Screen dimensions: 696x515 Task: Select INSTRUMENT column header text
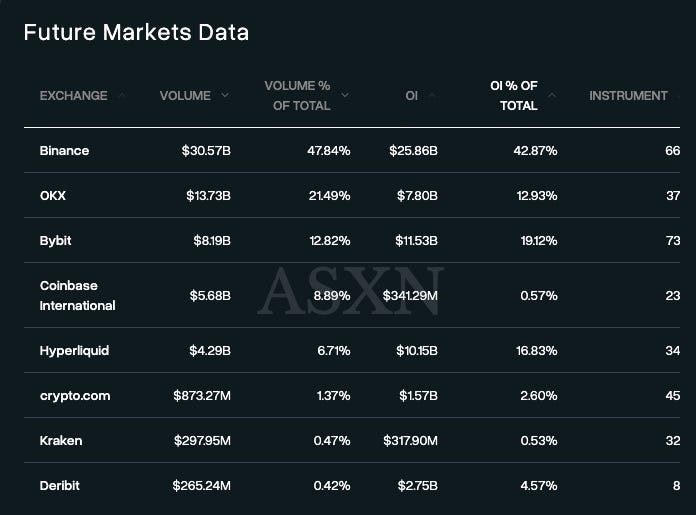[628, 95]
